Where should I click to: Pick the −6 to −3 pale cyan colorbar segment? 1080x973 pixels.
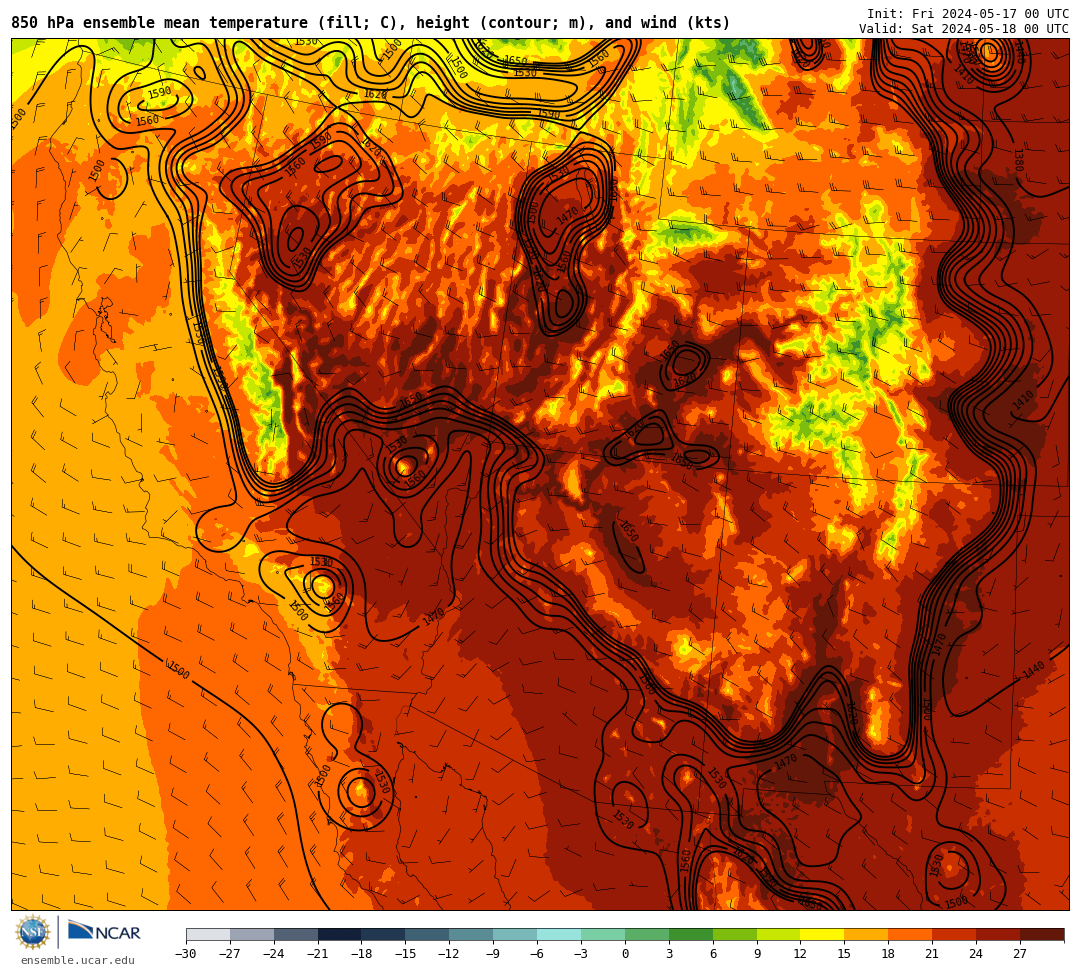point(559,934)
